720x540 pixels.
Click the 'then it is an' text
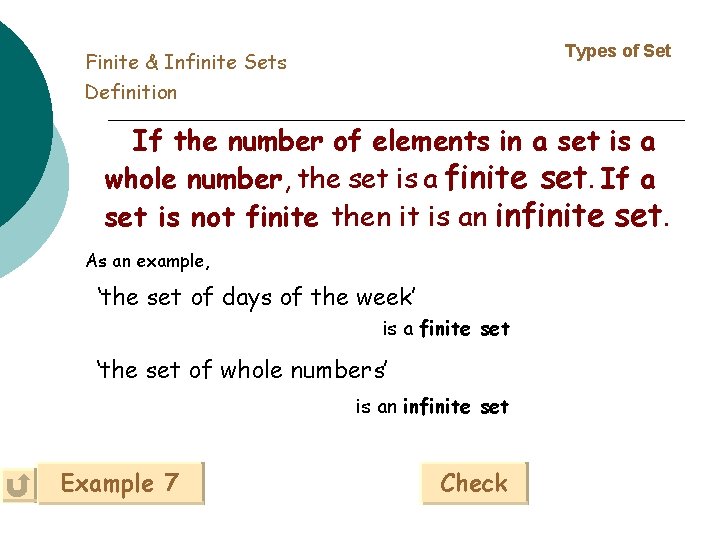(410, 216)
